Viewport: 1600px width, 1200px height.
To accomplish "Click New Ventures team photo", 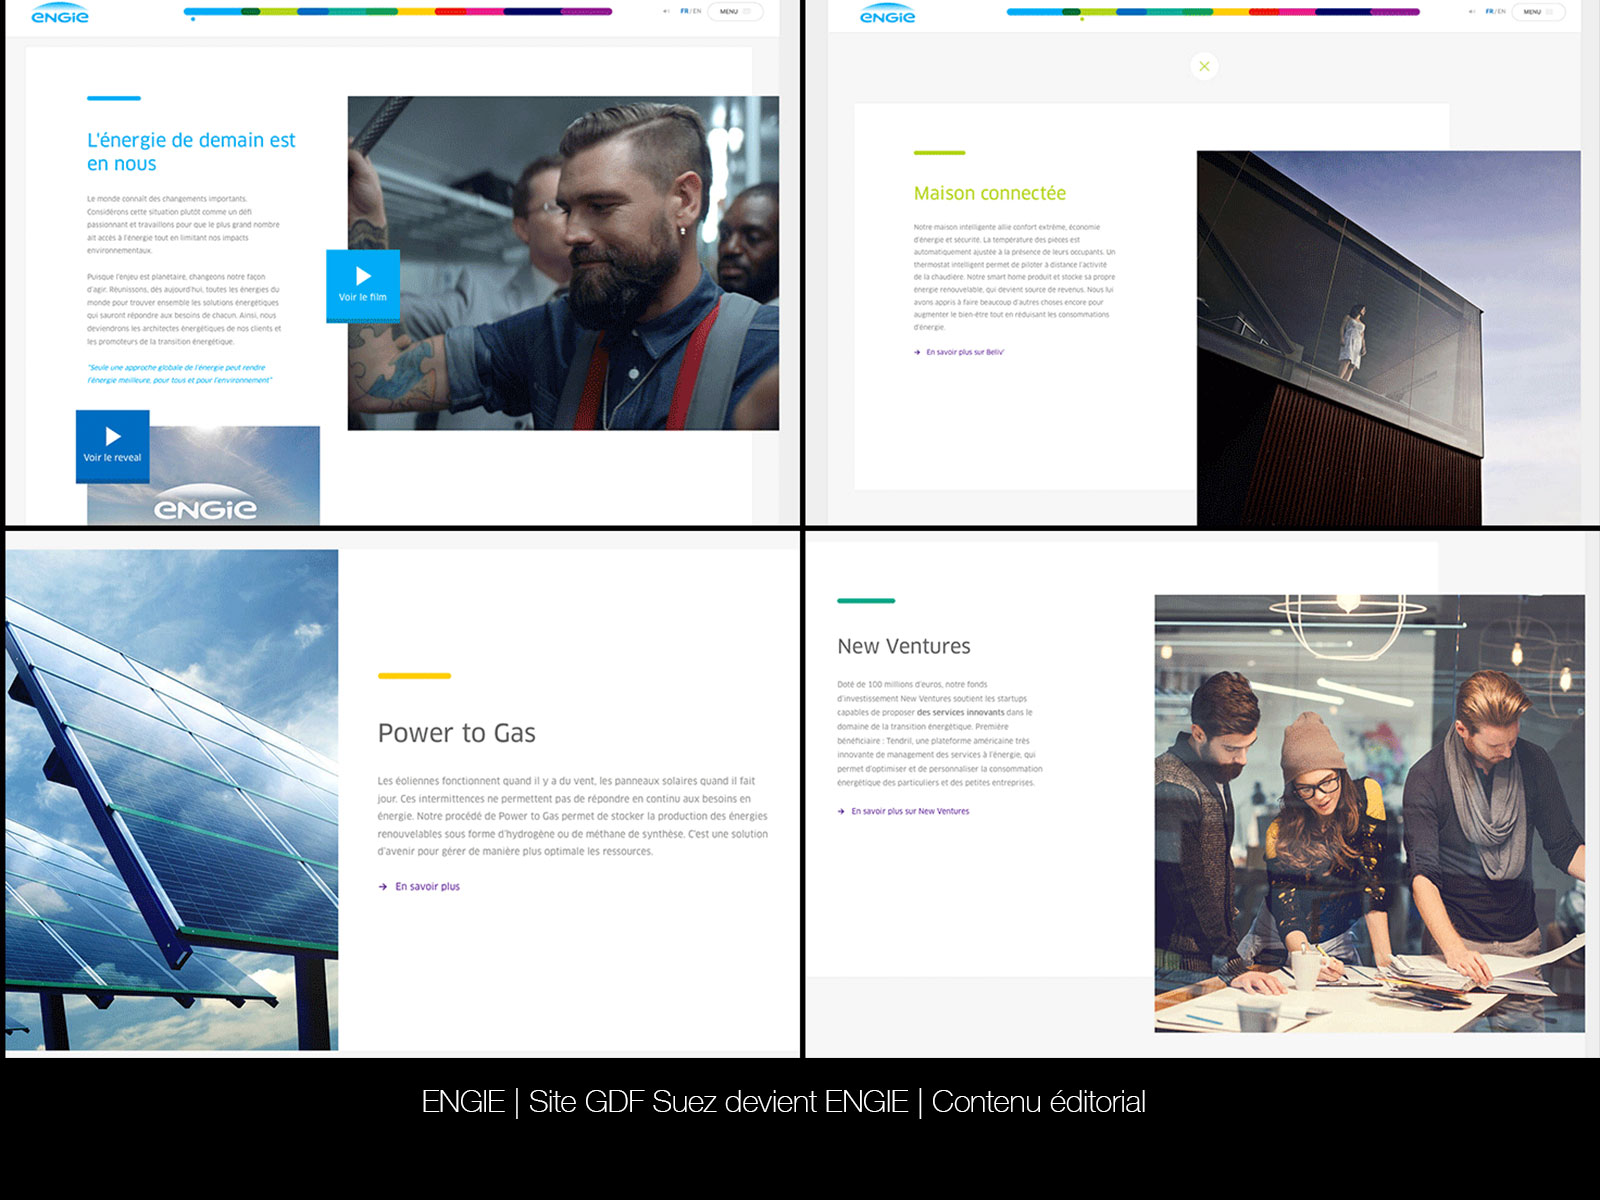I will [1370, 813].
